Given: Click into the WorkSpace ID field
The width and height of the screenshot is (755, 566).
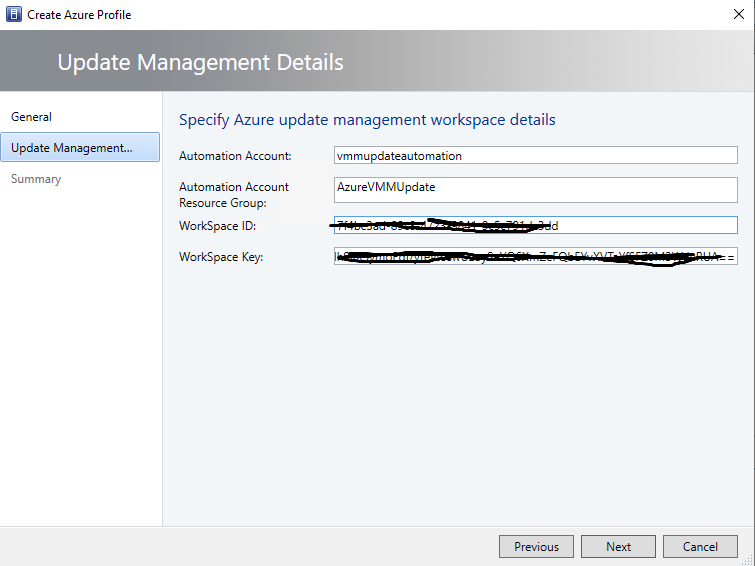Looking at the screenshot, I should [535, 225].
